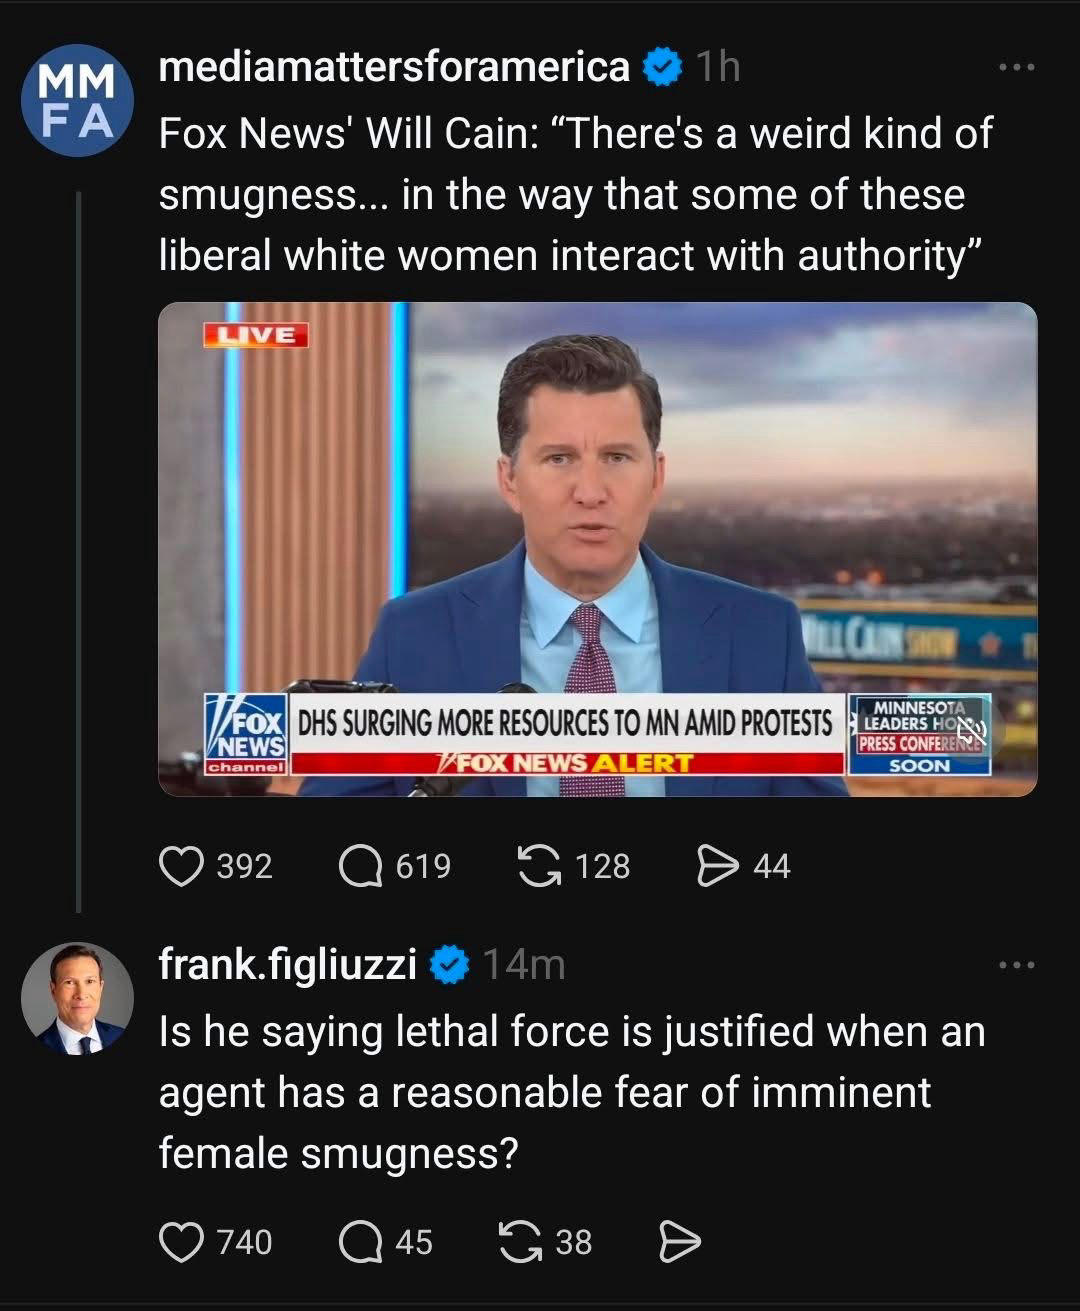
Task: Open more options for mediamattersforamerica post
Action: 1017,68
